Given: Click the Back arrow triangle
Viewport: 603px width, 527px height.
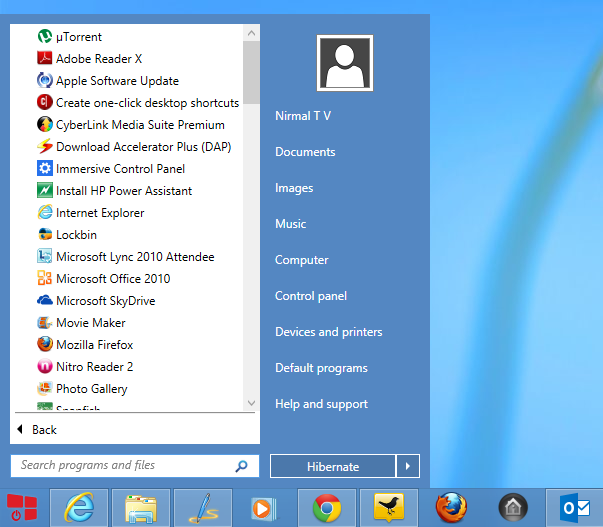Looking at the screenshot, I should 20,429.
